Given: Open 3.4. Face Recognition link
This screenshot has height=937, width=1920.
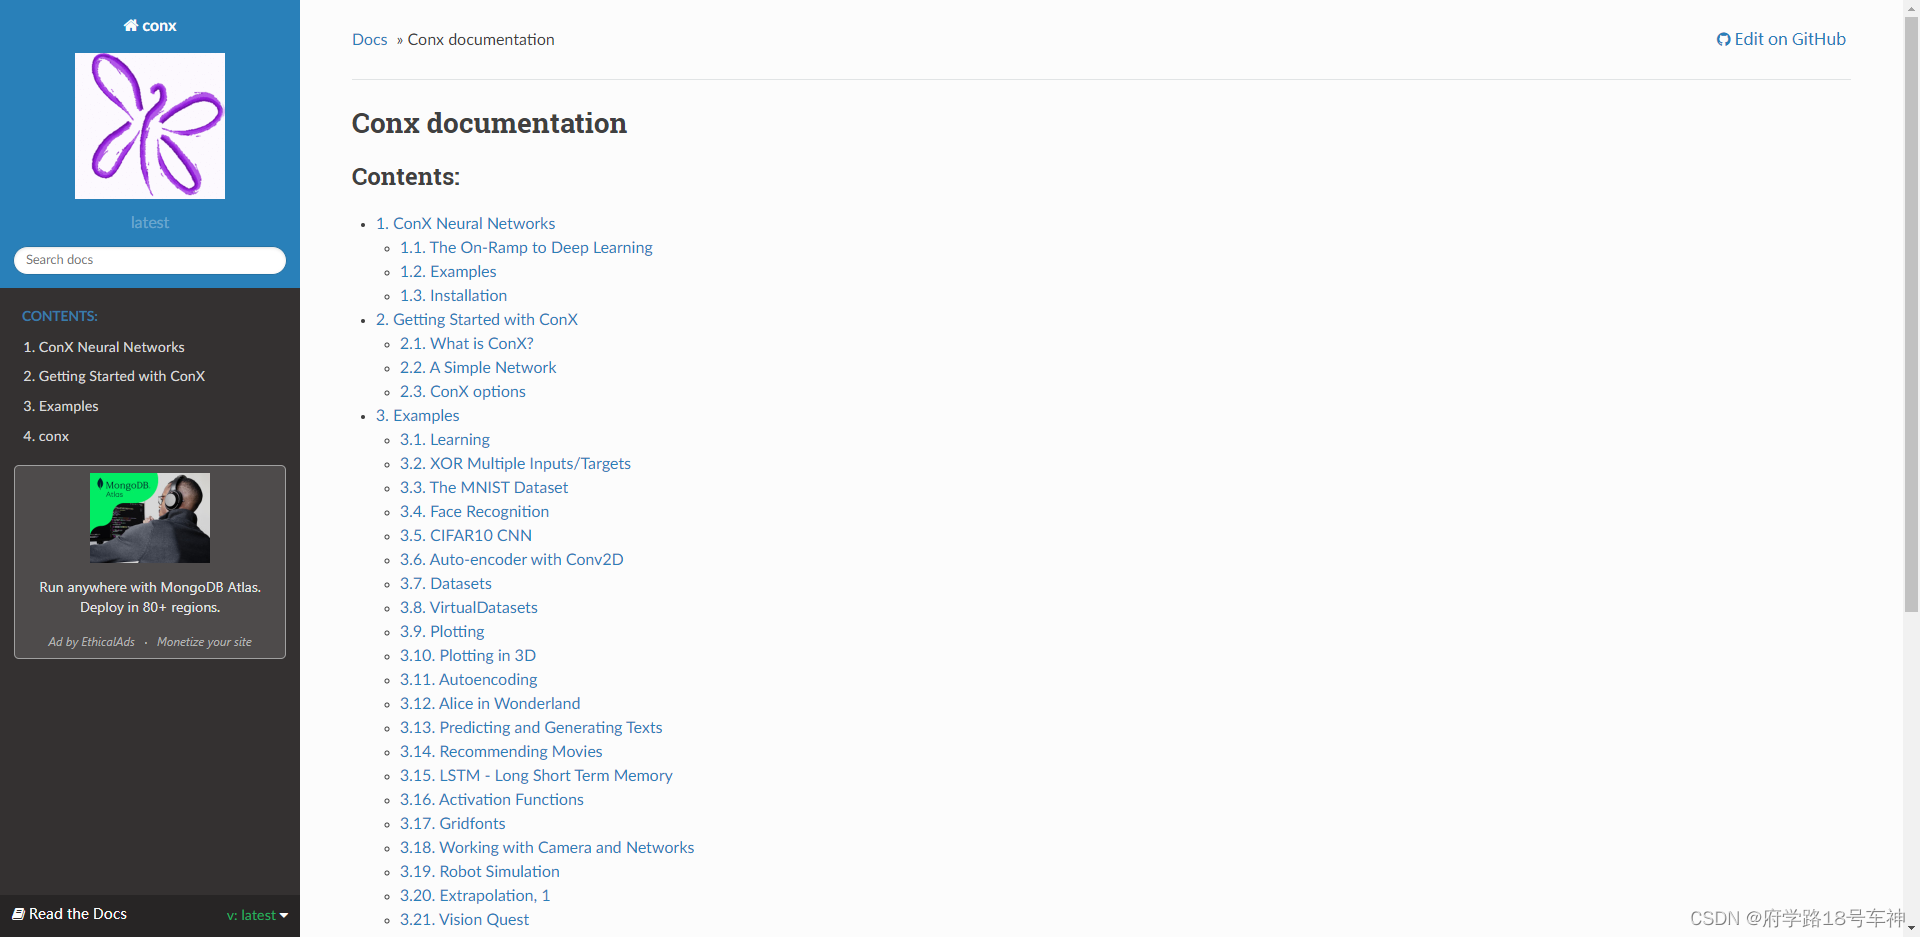Looking at the screenshot, I should 474,512.
